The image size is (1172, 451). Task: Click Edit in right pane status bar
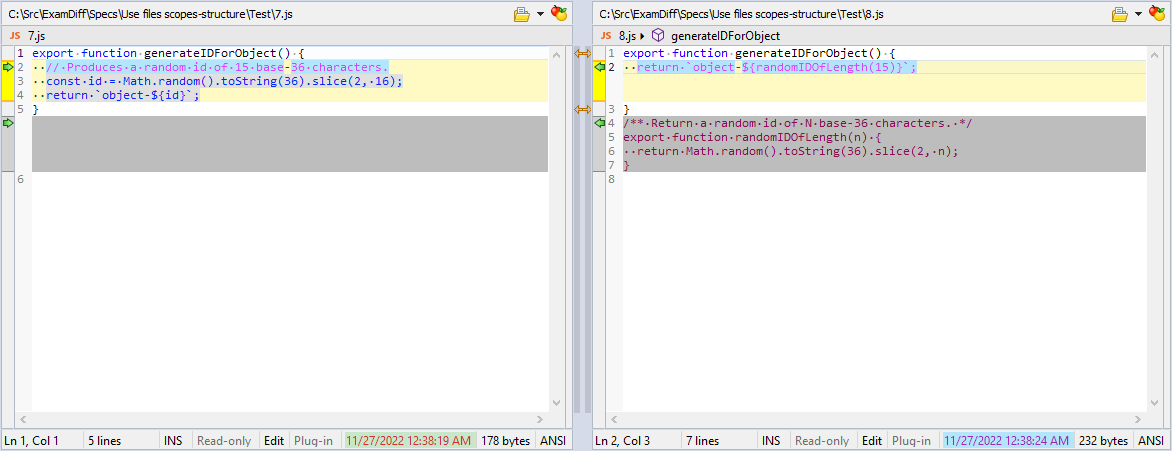pos(872,441)
